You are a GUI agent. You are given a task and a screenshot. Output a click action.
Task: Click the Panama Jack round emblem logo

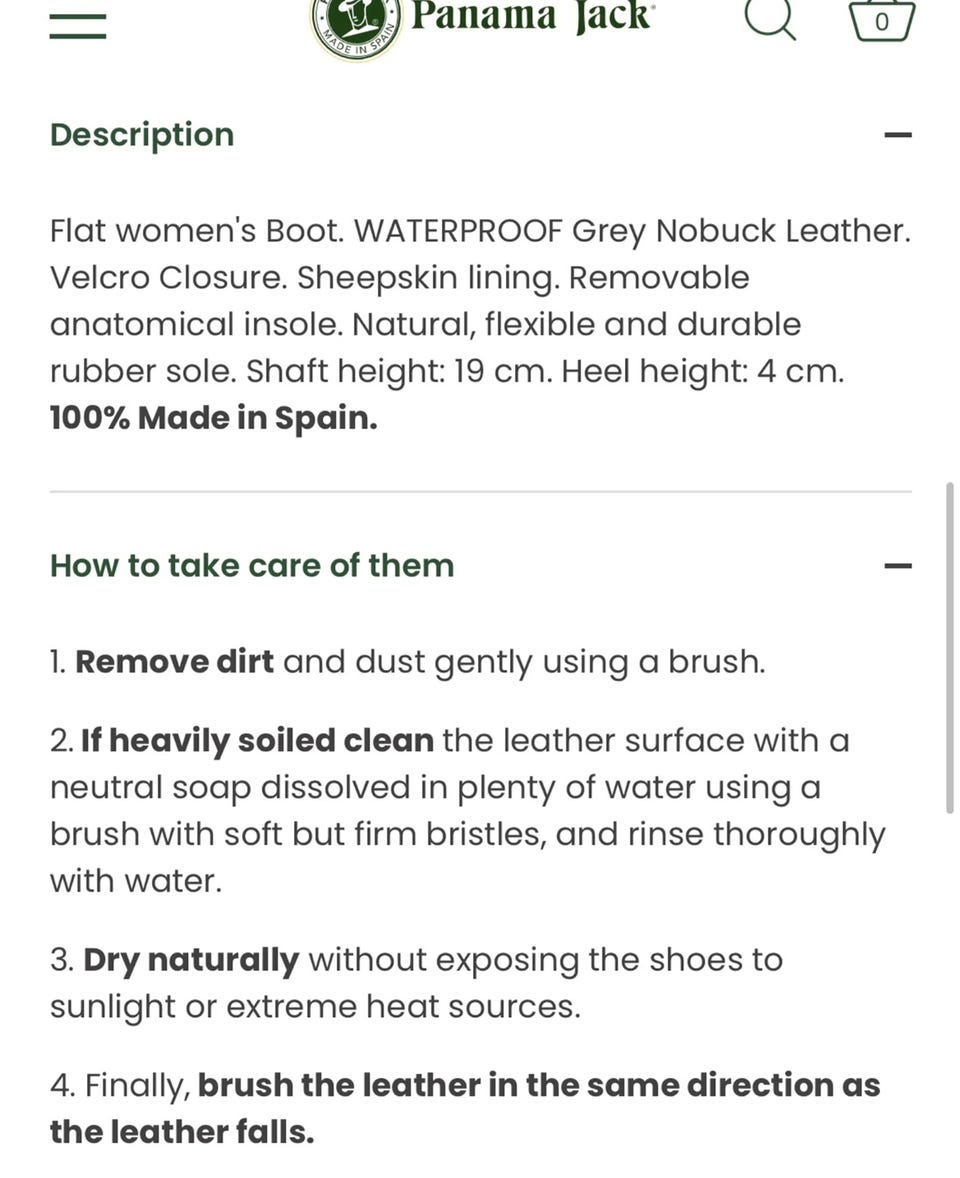[x=357, y=29]
